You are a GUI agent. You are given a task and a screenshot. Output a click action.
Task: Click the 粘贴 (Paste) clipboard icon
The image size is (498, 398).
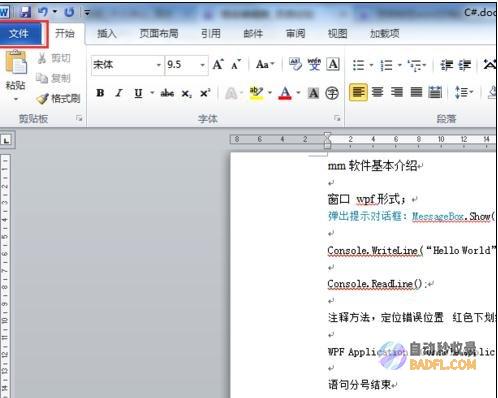(16, 62)
